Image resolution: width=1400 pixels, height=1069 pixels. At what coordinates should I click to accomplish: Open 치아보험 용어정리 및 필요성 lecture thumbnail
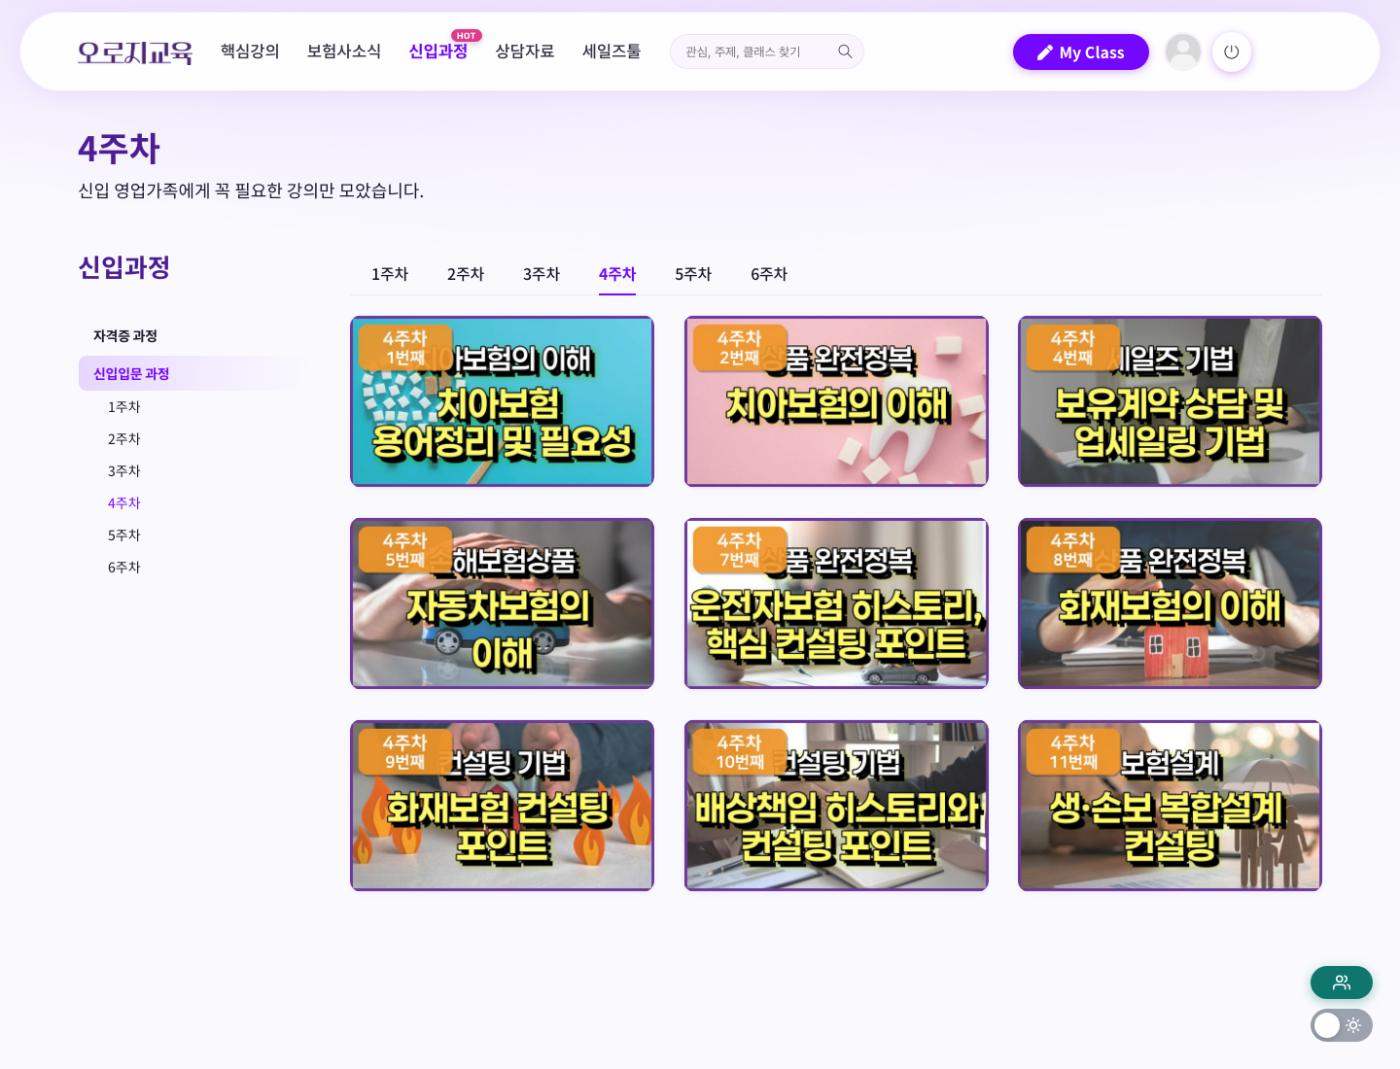(502, 401)
